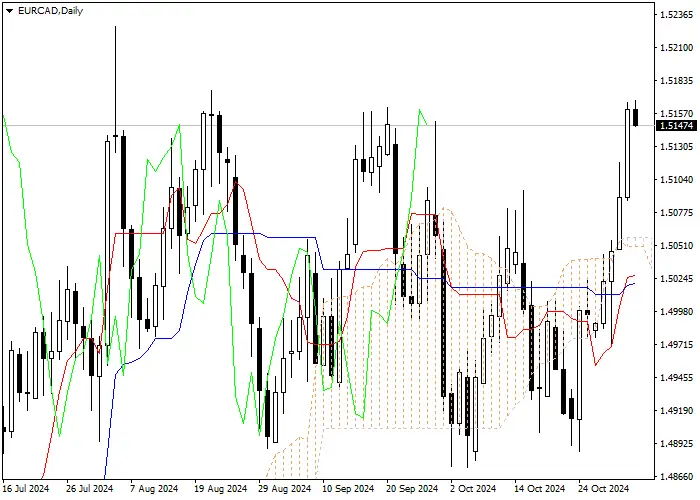Screen dimensions: 700x500
Task: Click the 20 Sep 2024 date label
Action: (412, 489)
